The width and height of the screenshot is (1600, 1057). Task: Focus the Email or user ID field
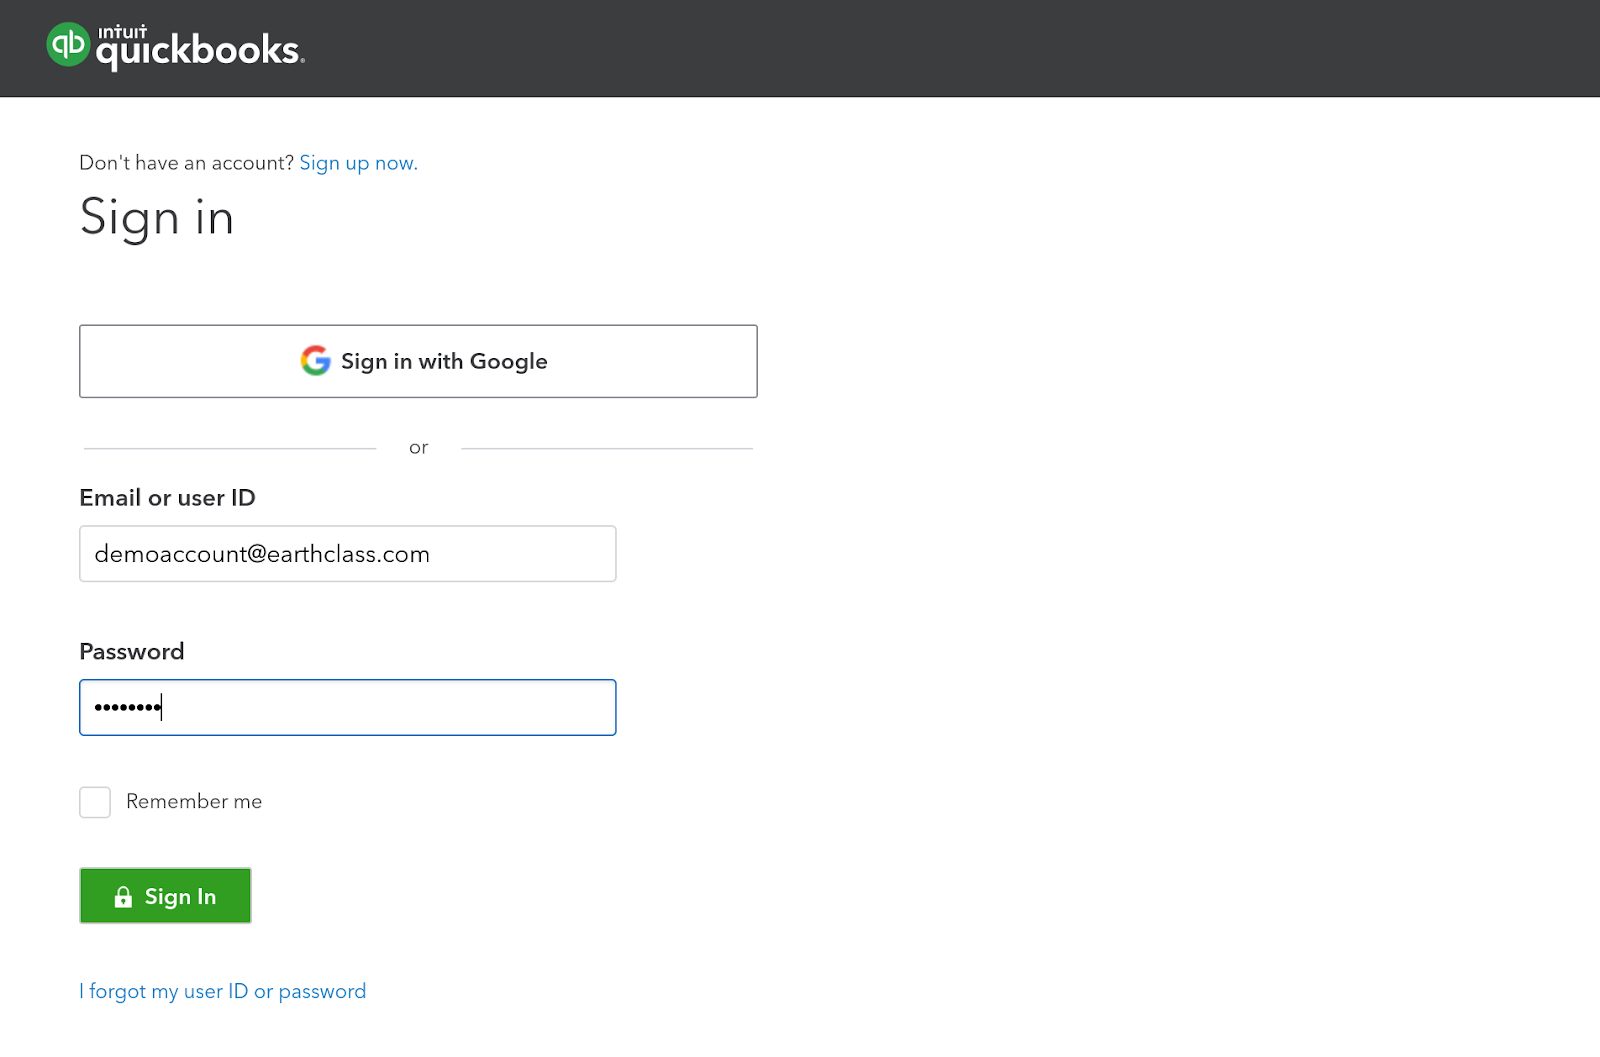click(348, 554)
